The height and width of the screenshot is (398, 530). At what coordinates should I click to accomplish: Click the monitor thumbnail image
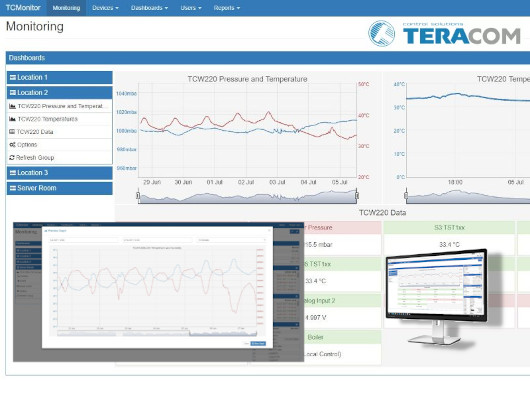point(436,296)
